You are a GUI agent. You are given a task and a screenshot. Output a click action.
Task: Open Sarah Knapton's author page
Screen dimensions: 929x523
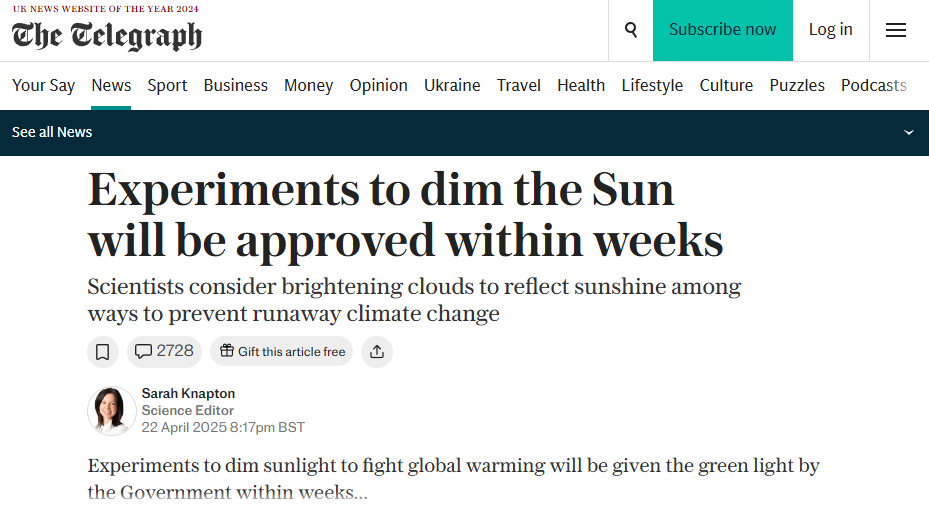click(x=188, y=393)
